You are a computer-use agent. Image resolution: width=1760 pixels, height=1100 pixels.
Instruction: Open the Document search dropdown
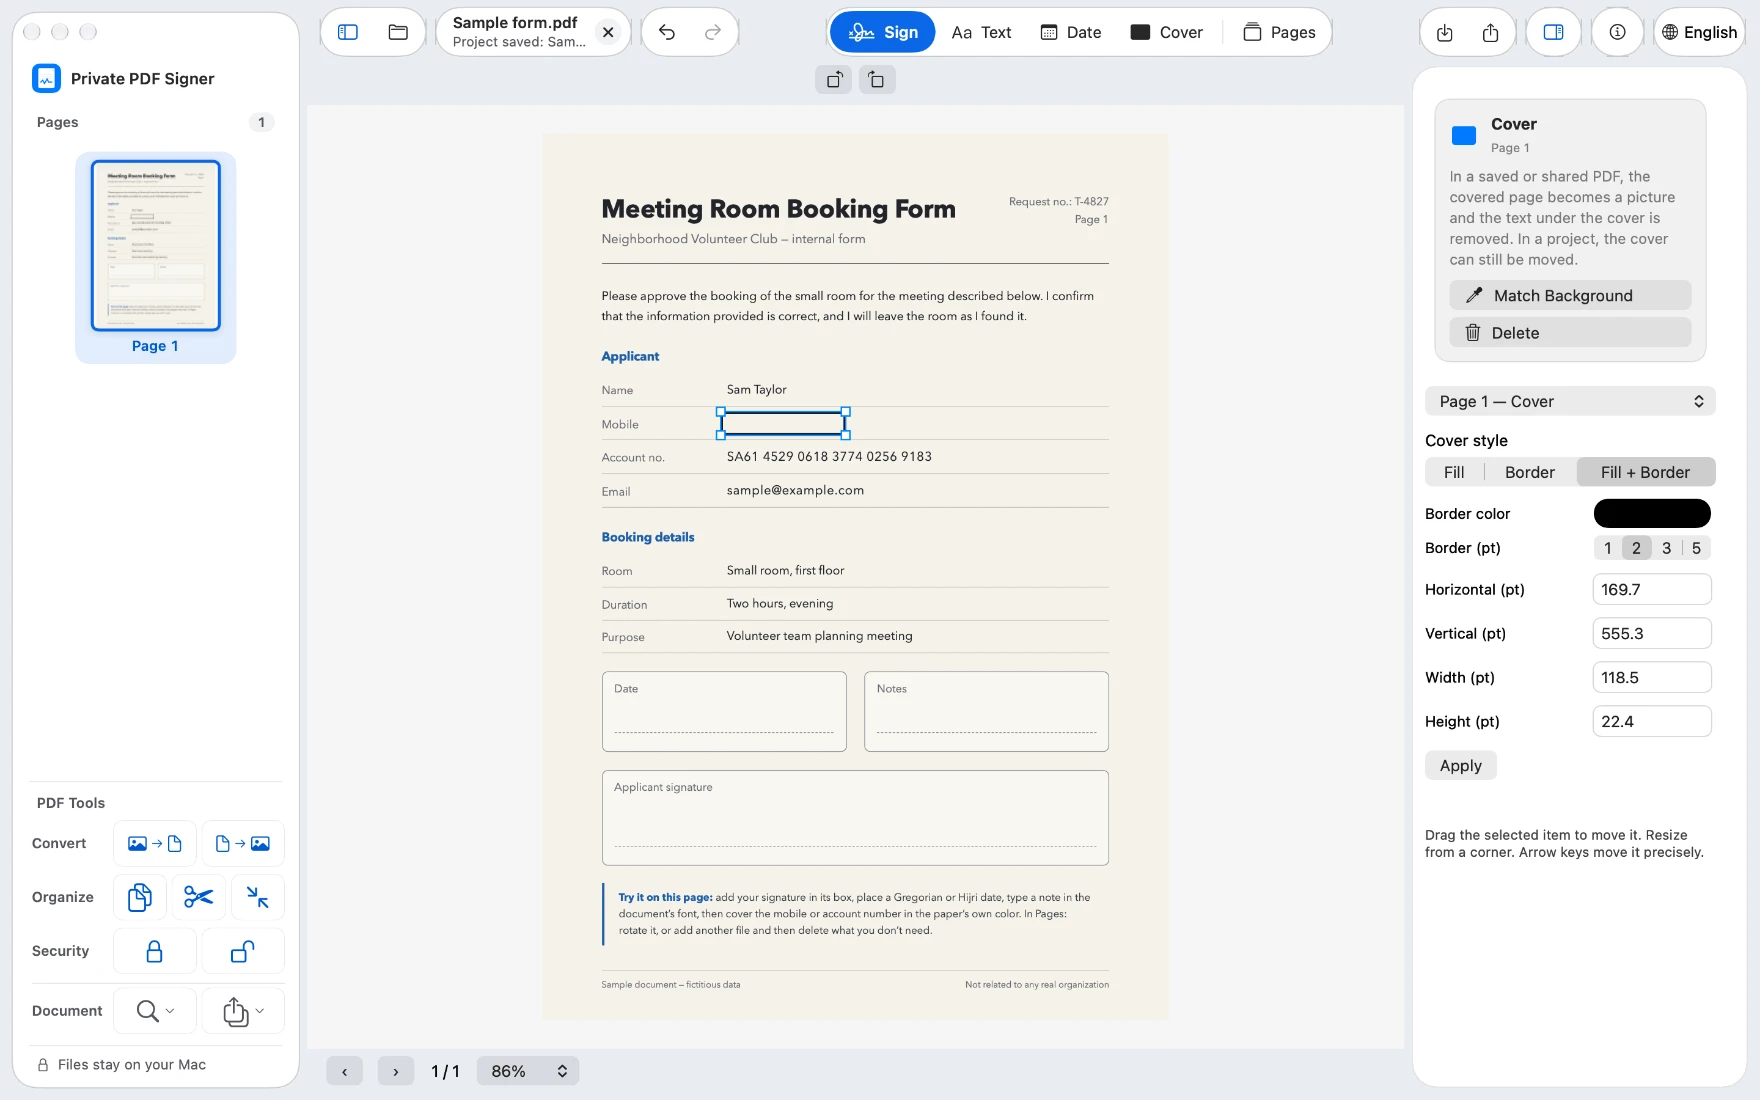coord(154,1011)
